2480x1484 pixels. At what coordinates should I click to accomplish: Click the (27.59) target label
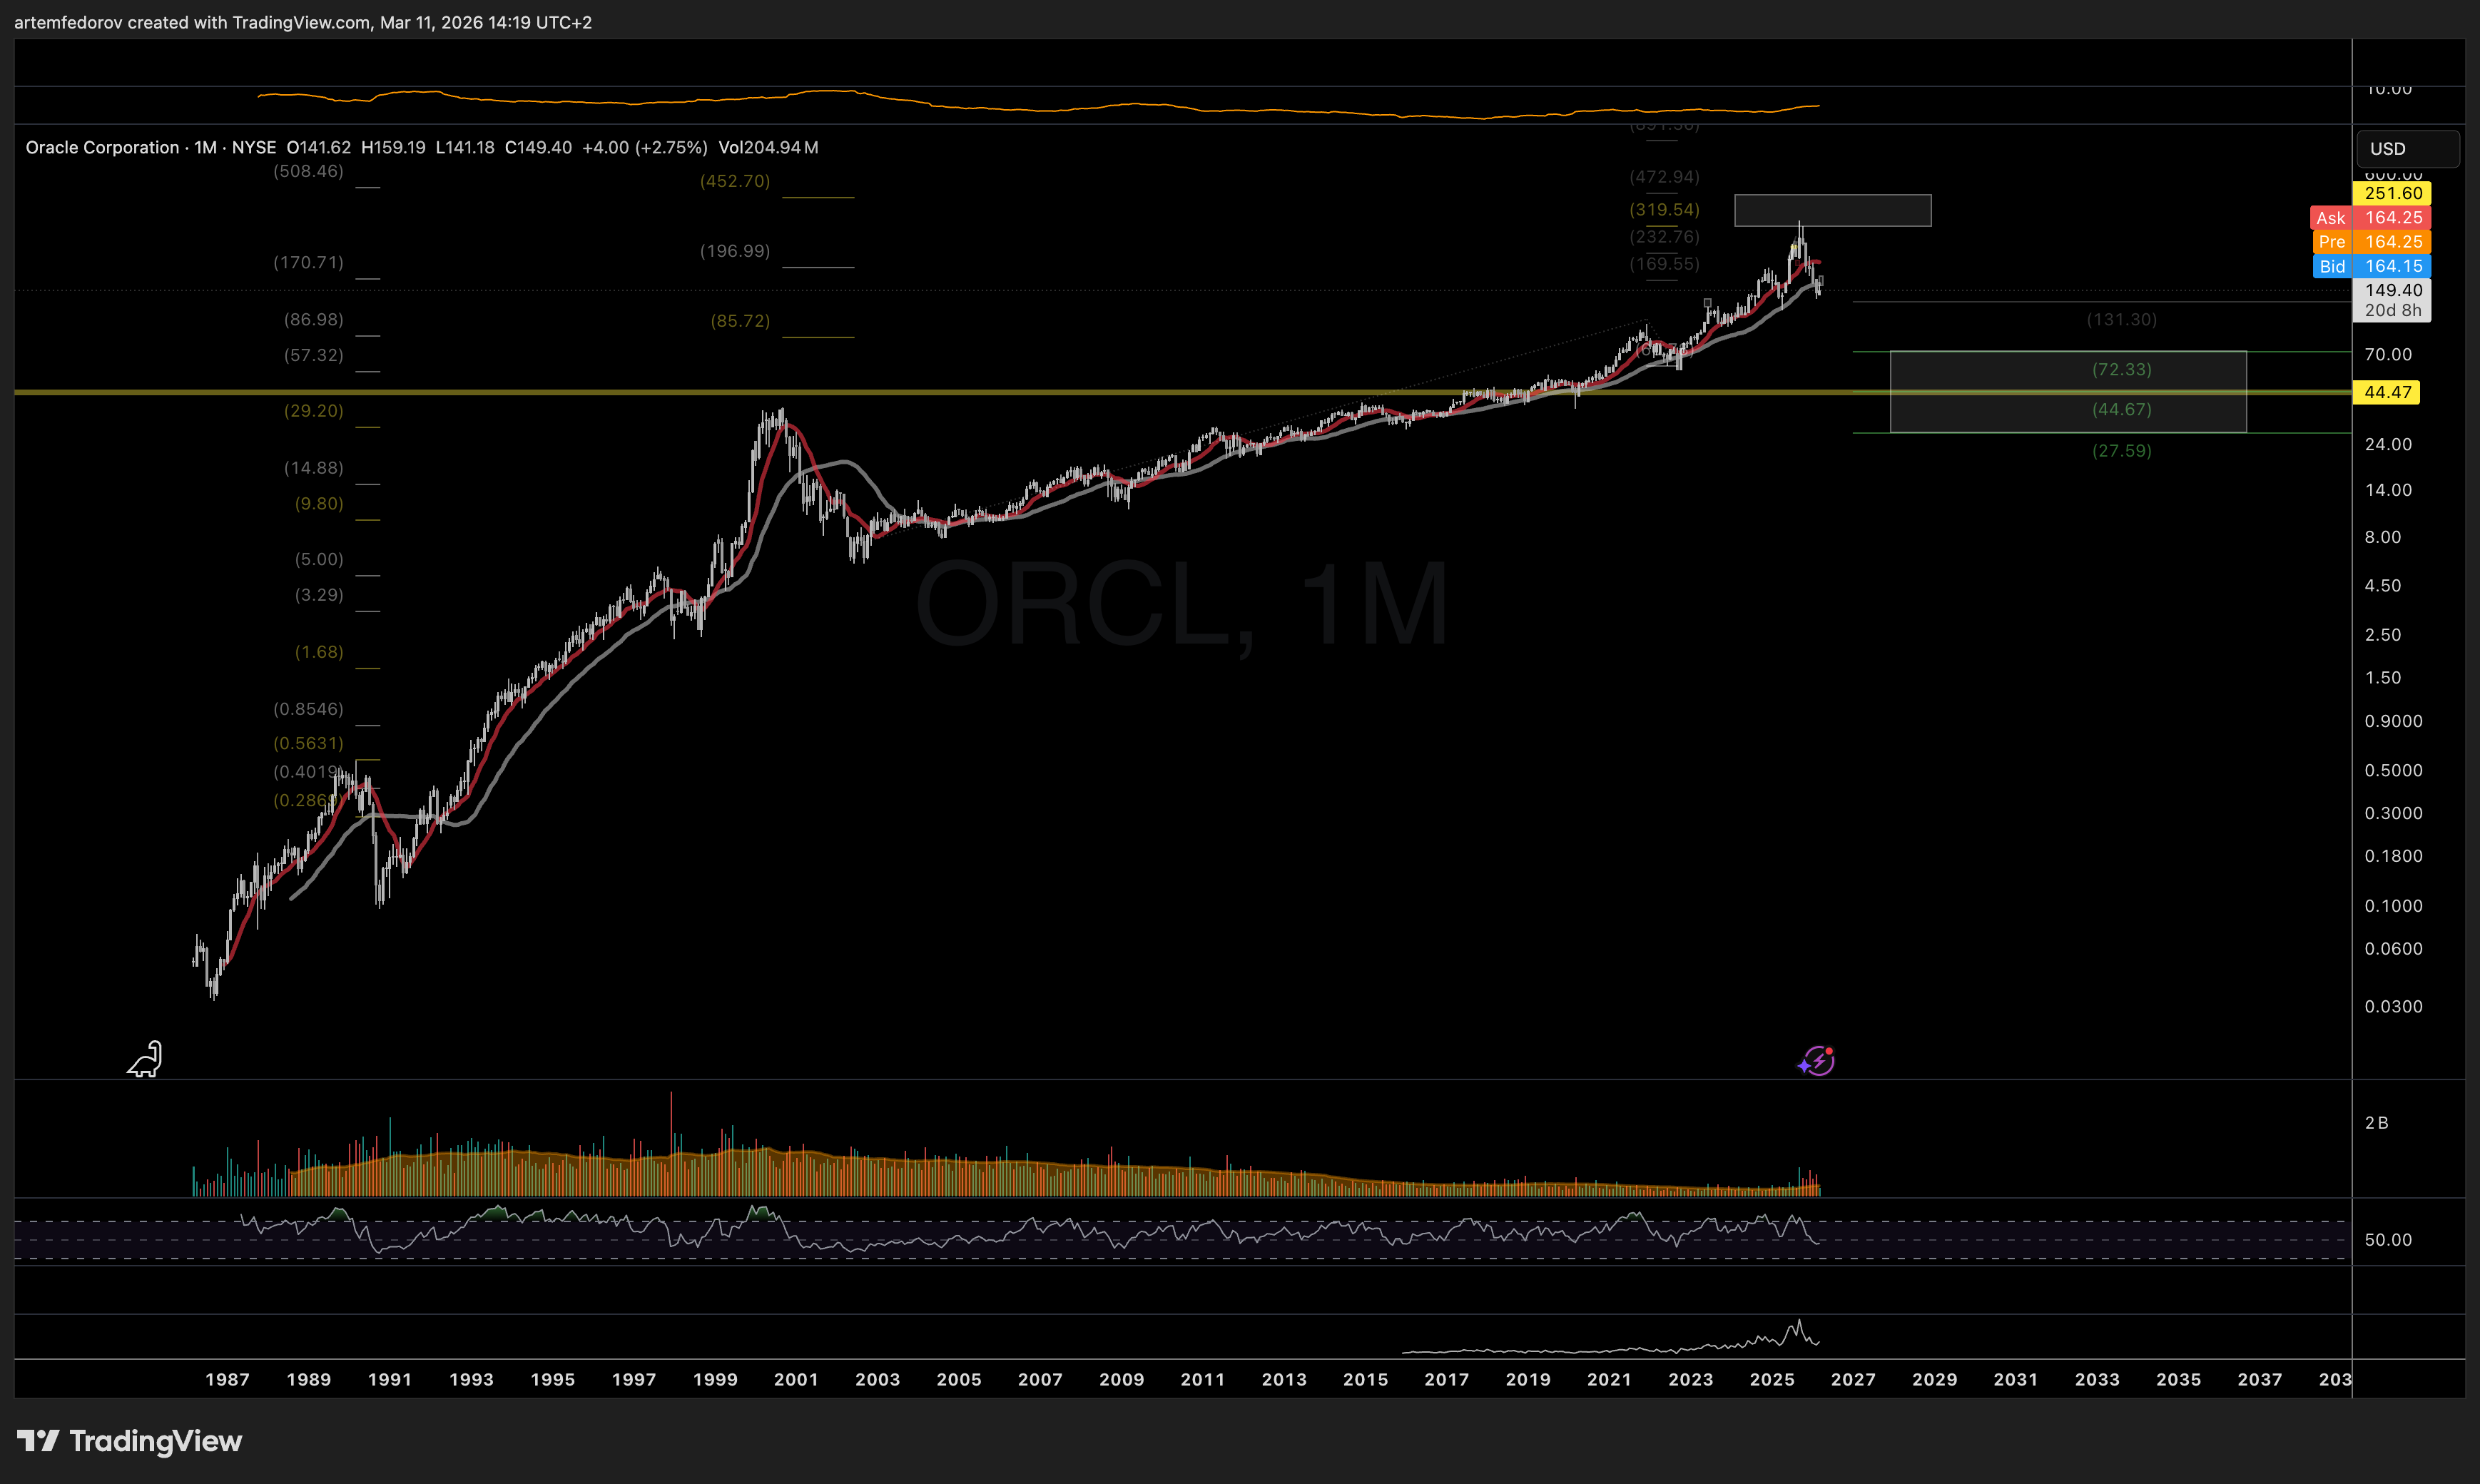pos(2121,451)
